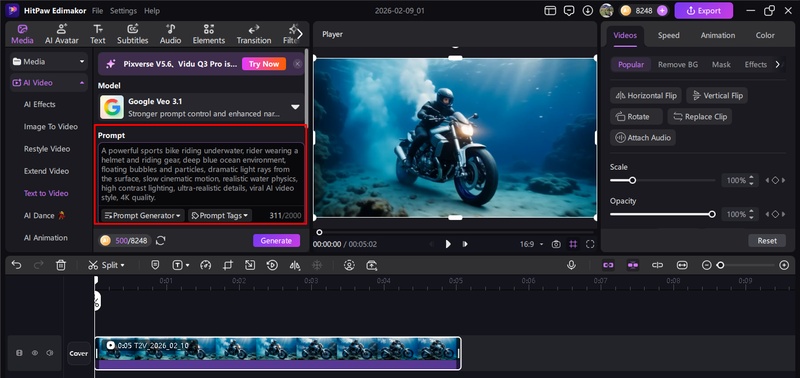
Task: Toggle track visibility eye icon
Action: (x=35, y=353)
